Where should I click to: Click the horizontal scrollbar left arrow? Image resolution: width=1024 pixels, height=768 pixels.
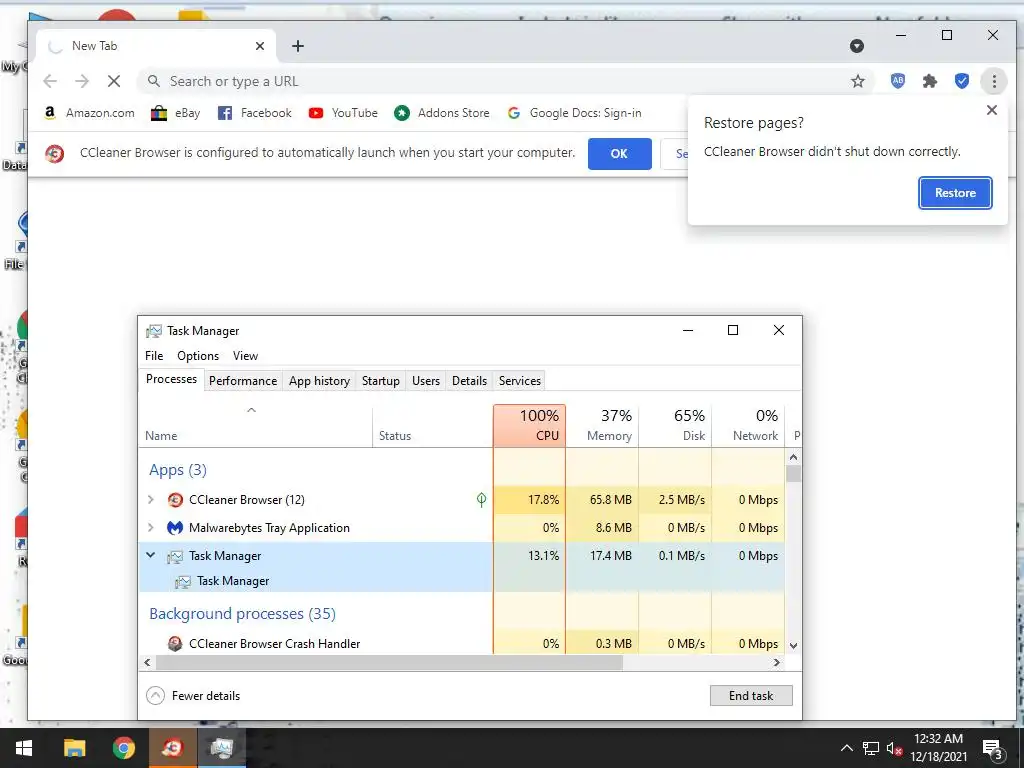(147, 662)
